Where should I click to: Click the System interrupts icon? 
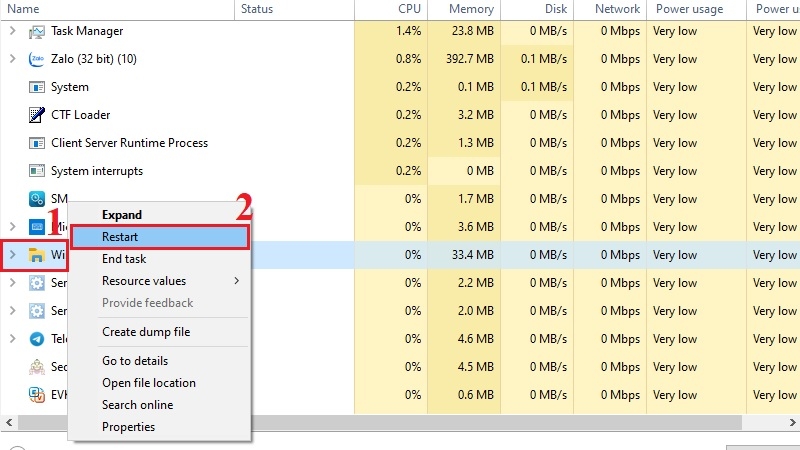(37, 171)
